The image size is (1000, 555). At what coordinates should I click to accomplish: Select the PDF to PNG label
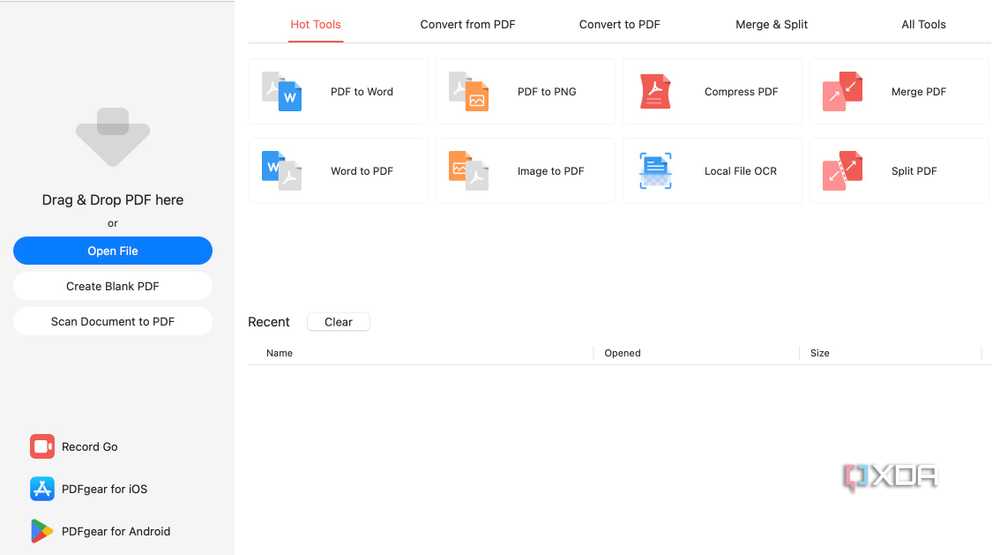click(x=547, y=91)
